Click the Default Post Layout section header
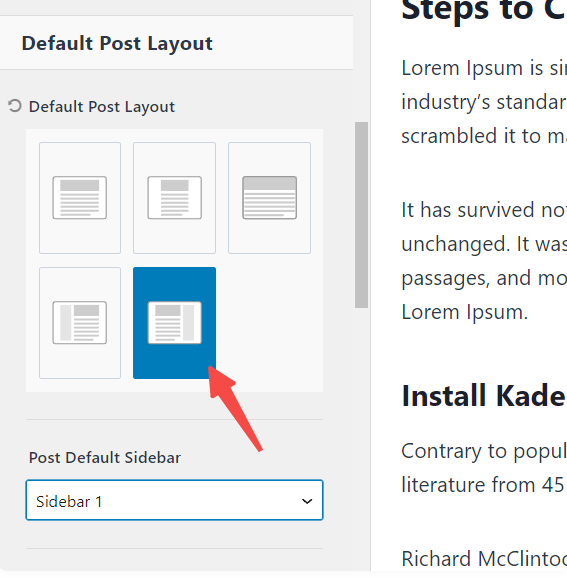 pyautogui.click(x=176, y=43)
